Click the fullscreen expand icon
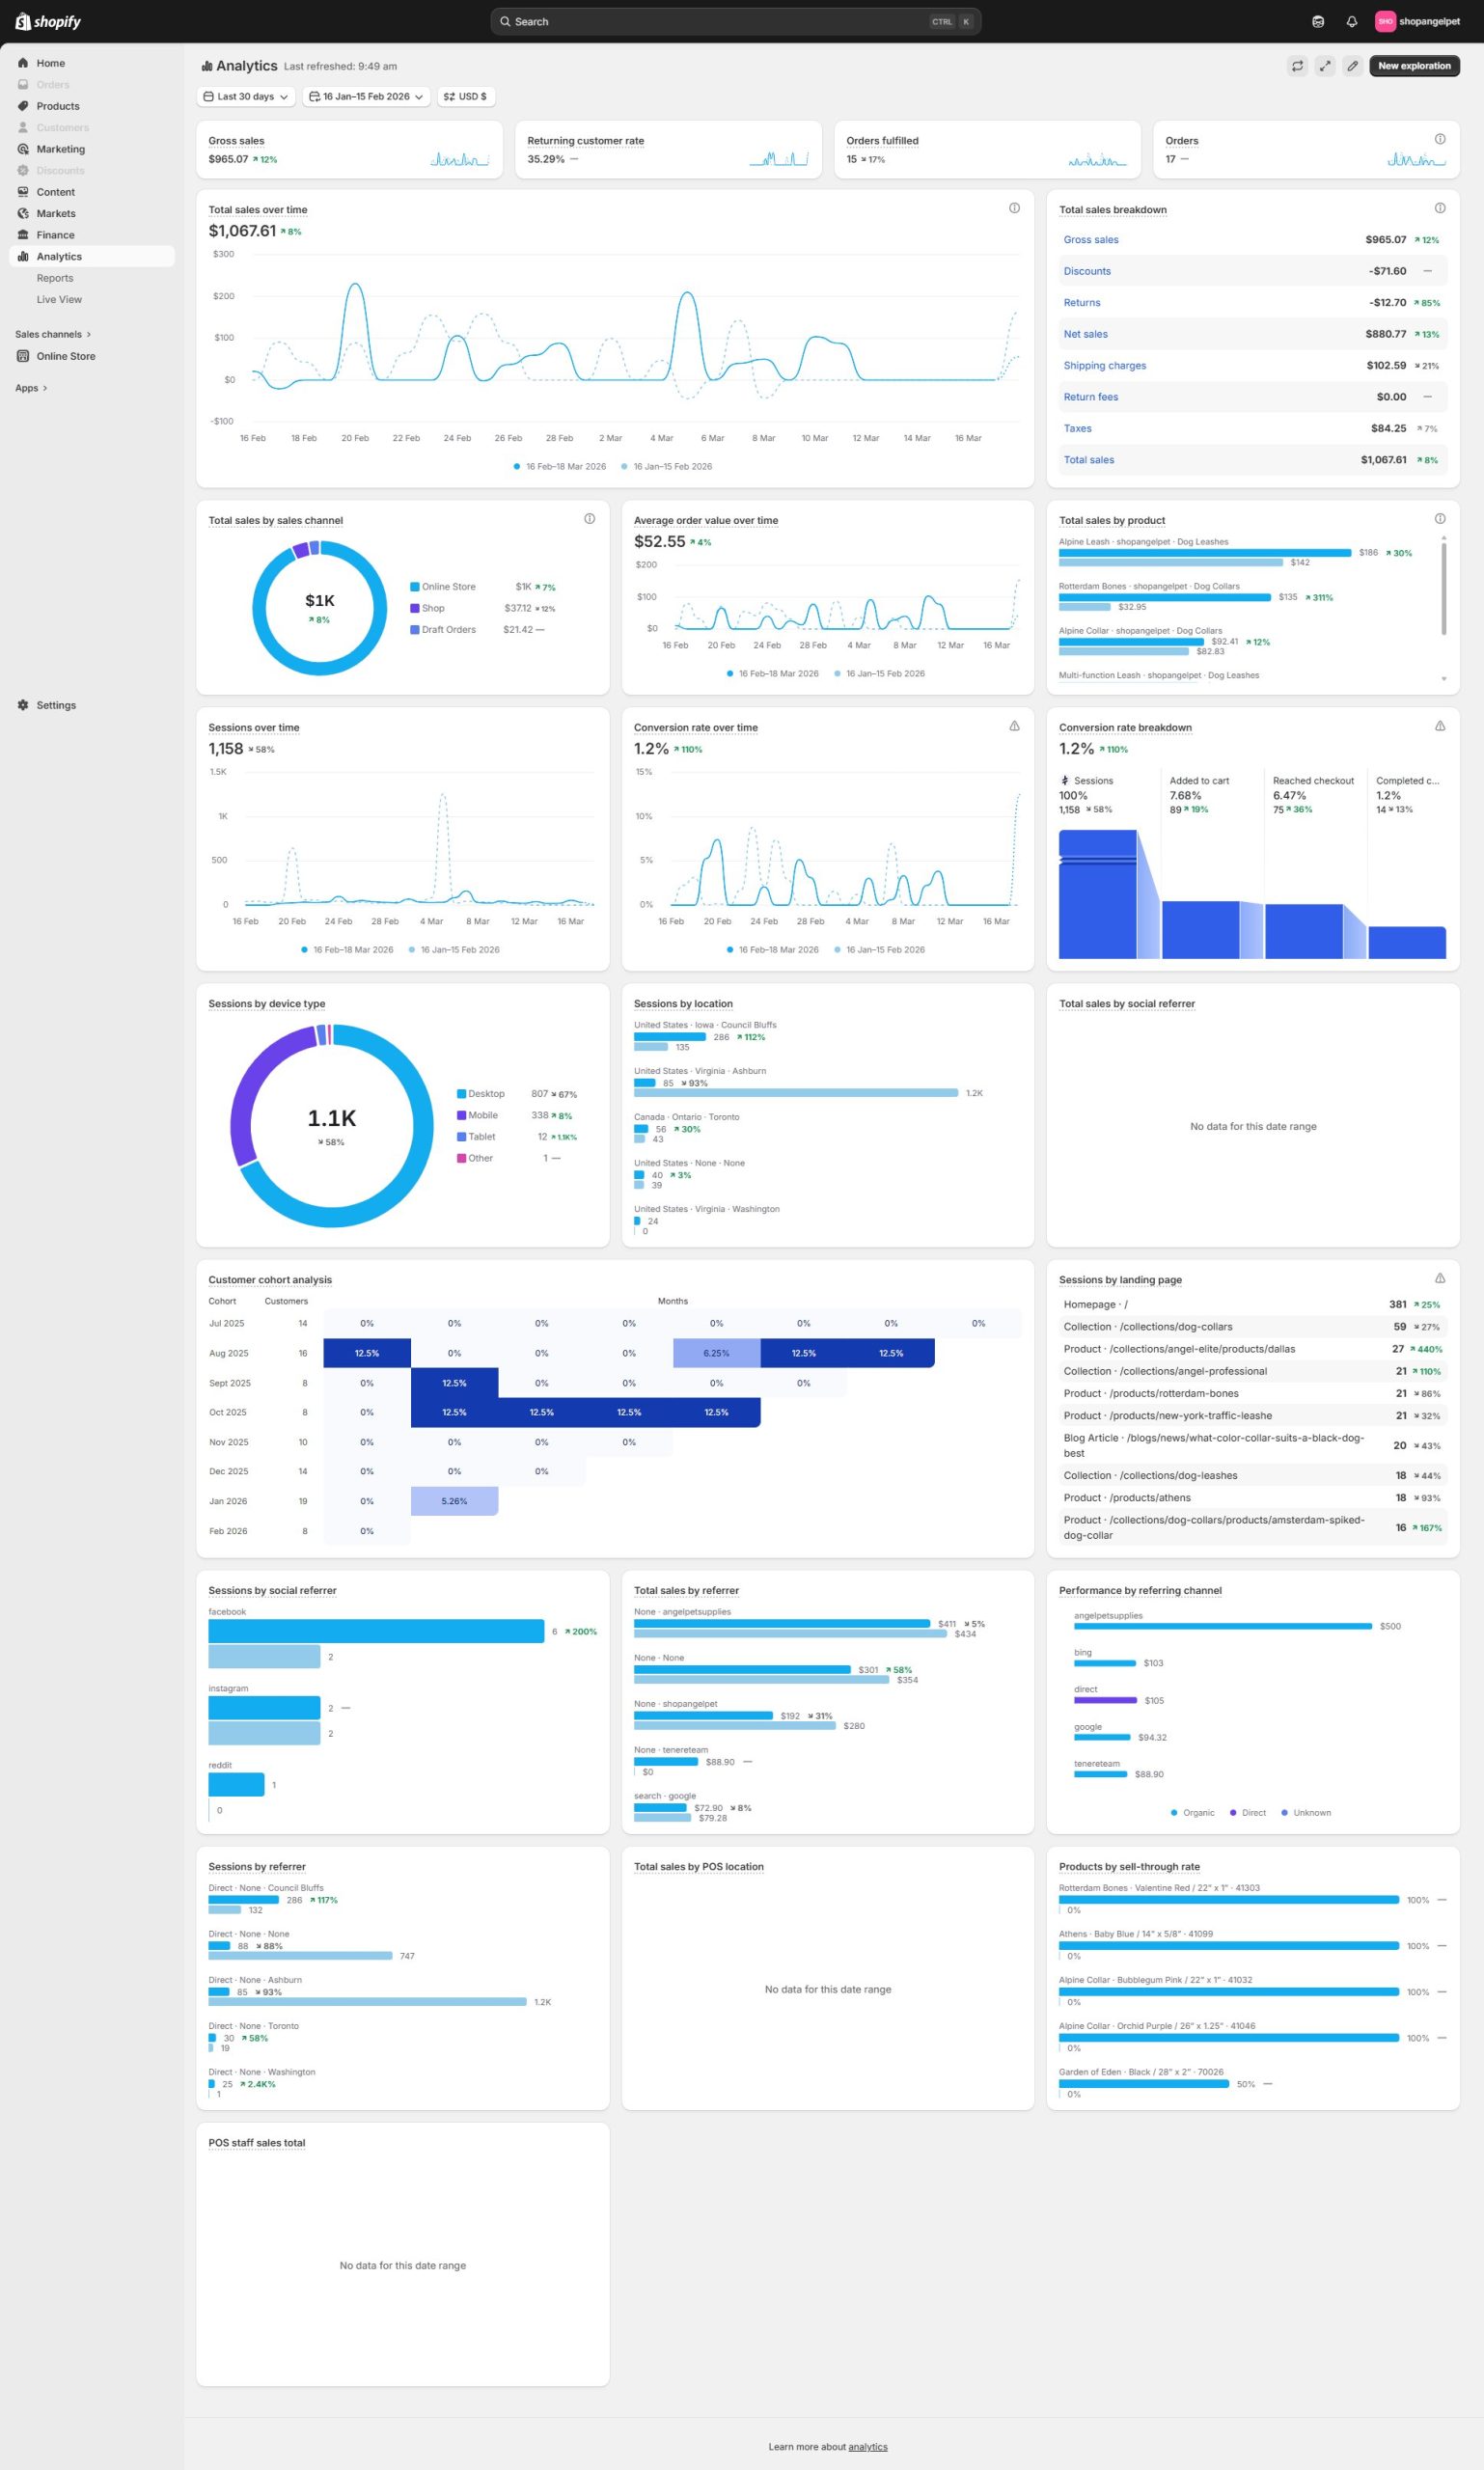This screenshot has height=2470, width=1484. [x=1324, y=66]
